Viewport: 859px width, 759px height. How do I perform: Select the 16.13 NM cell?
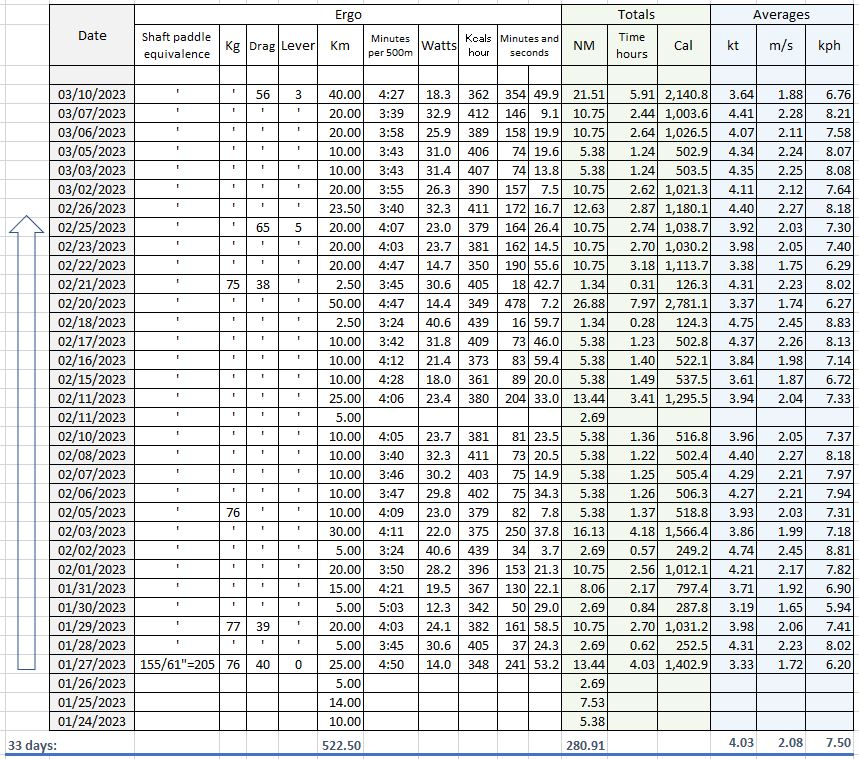click(584, 531)
